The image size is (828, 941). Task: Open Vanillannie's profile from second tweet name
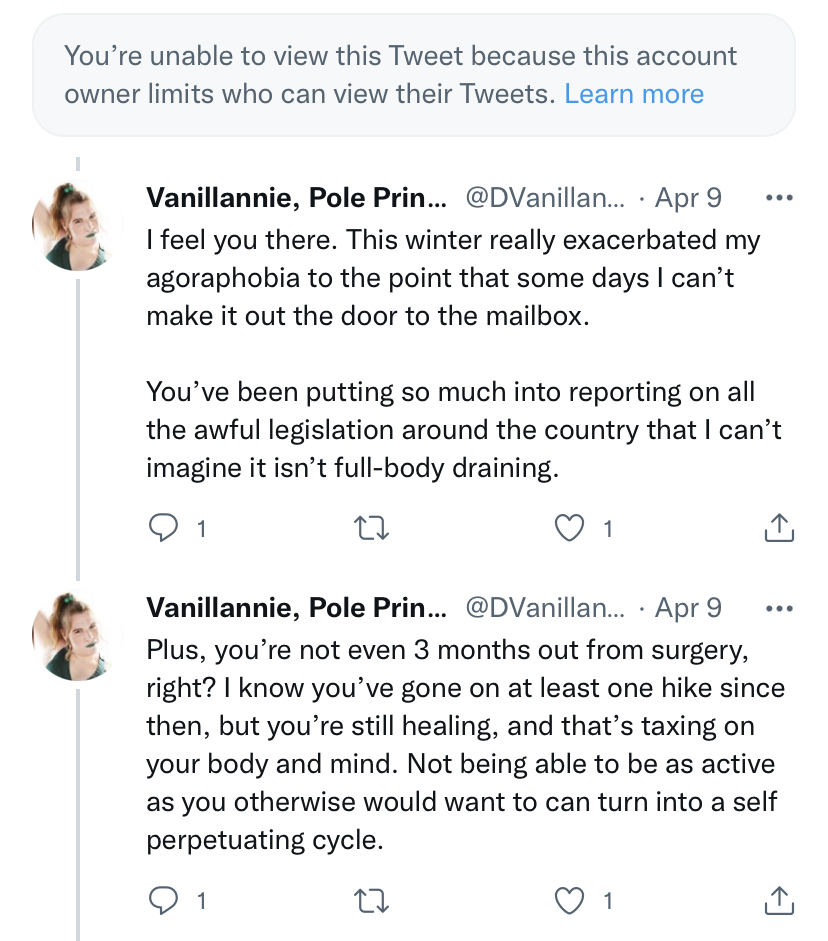[x=296, y=608]
